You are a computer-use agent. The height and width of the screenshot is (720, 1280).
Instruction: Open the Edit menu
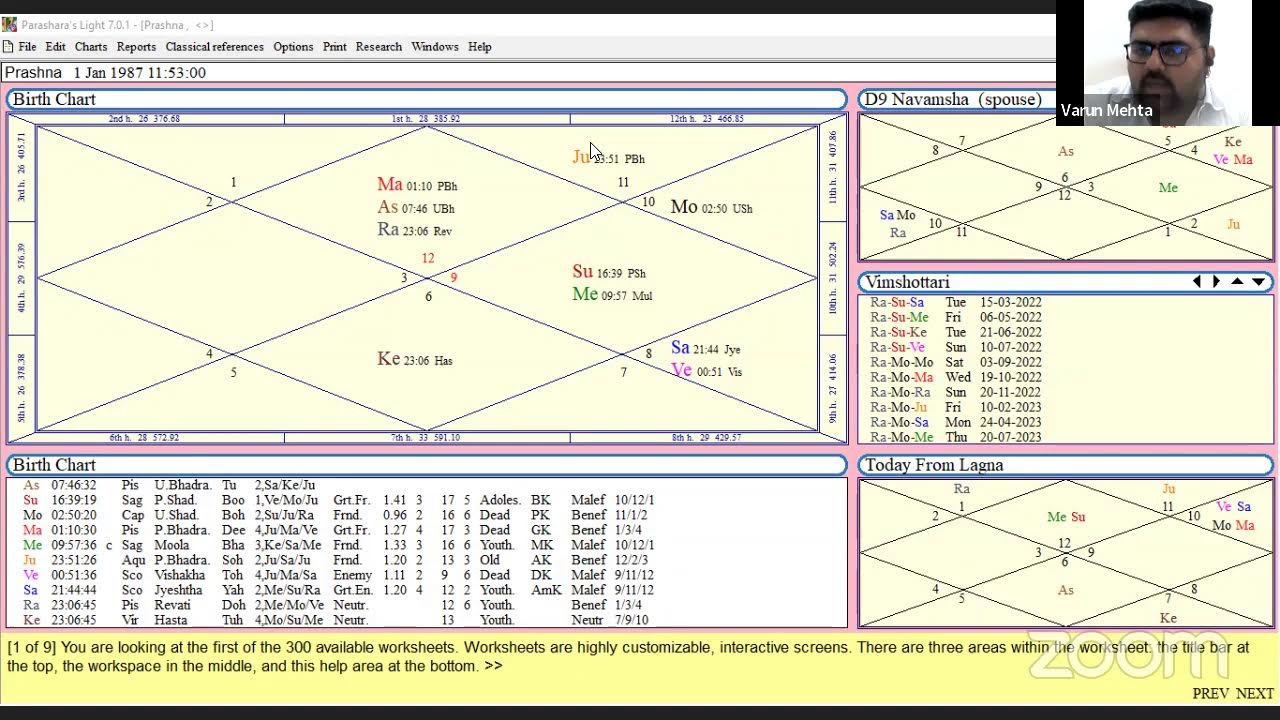point(55,47)
